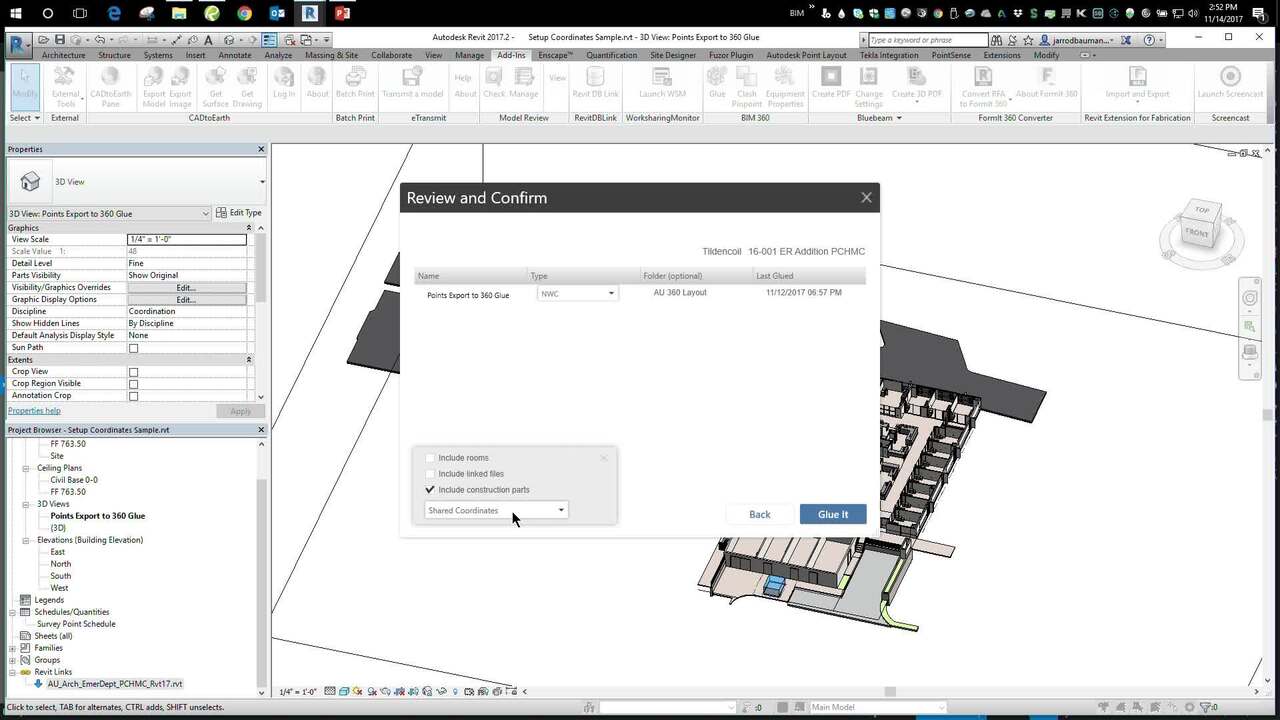Open Massing & Site tab
This screenshot has height=720, width=1280.
point(332,55)
